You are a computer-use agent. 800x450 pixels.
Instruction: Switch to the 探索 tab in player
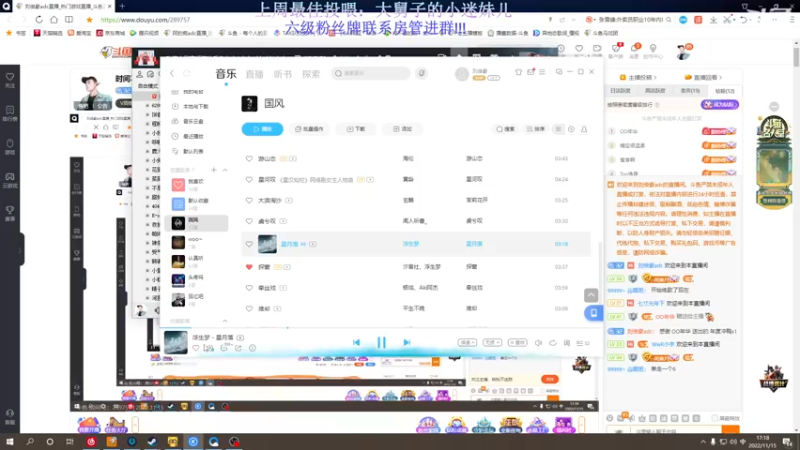click(311, 74)
